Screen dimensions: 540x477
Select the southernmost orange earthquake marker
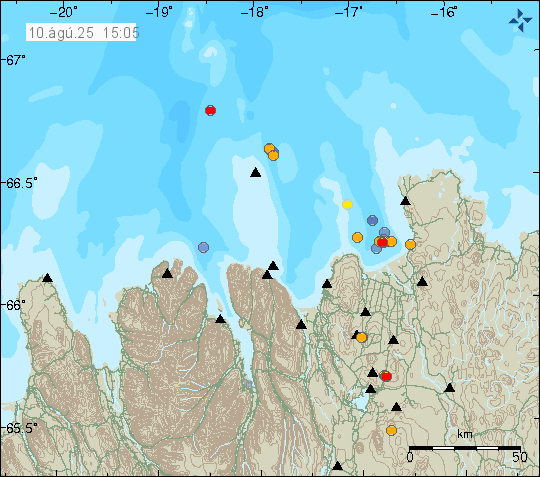coord(391,431)
